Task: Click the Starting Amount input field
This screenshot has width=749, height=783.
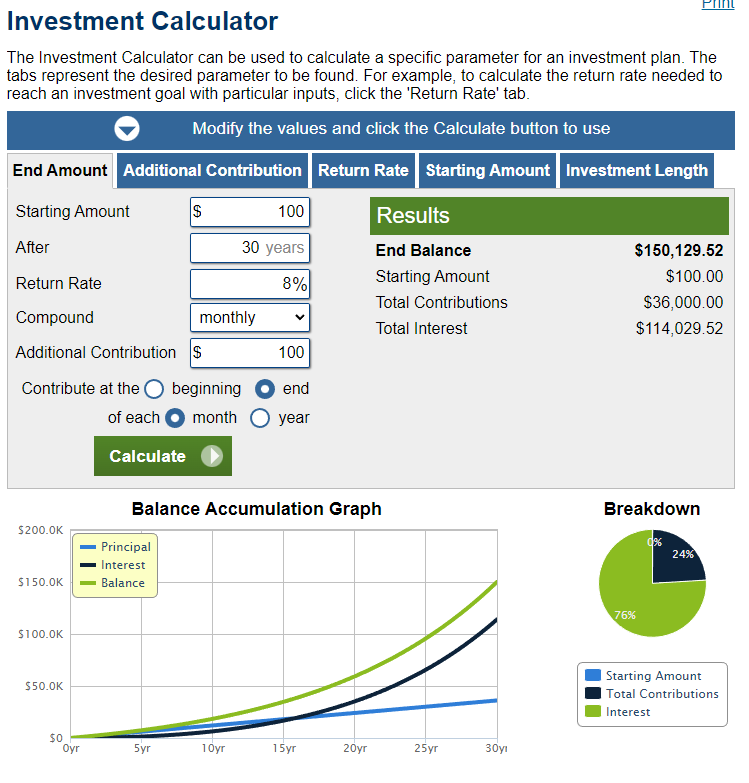Action: coord(249,212)
